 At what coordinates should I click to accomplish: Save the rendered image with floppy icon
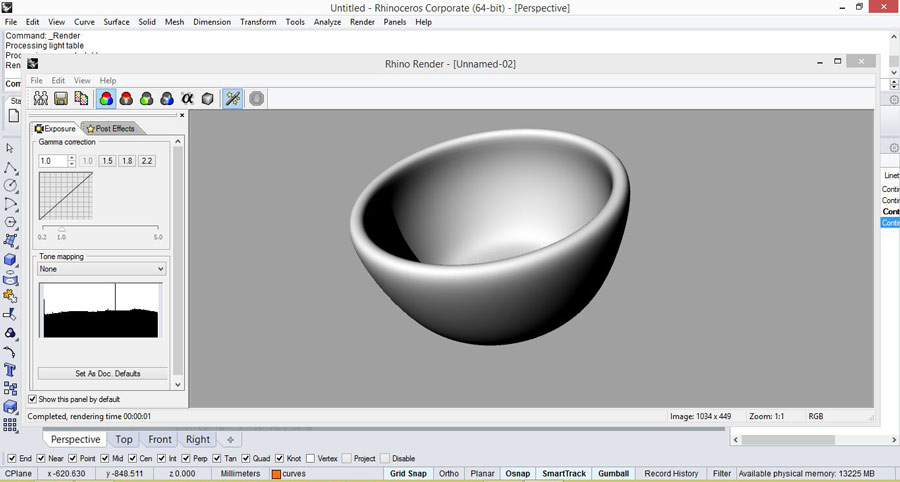(61, 98)
